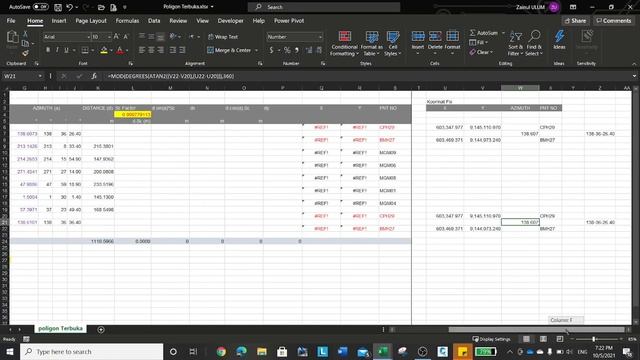Adjust the zoom slider handle
The height and width of the screenshot is (360, 640).
click(x=594, y=339)
